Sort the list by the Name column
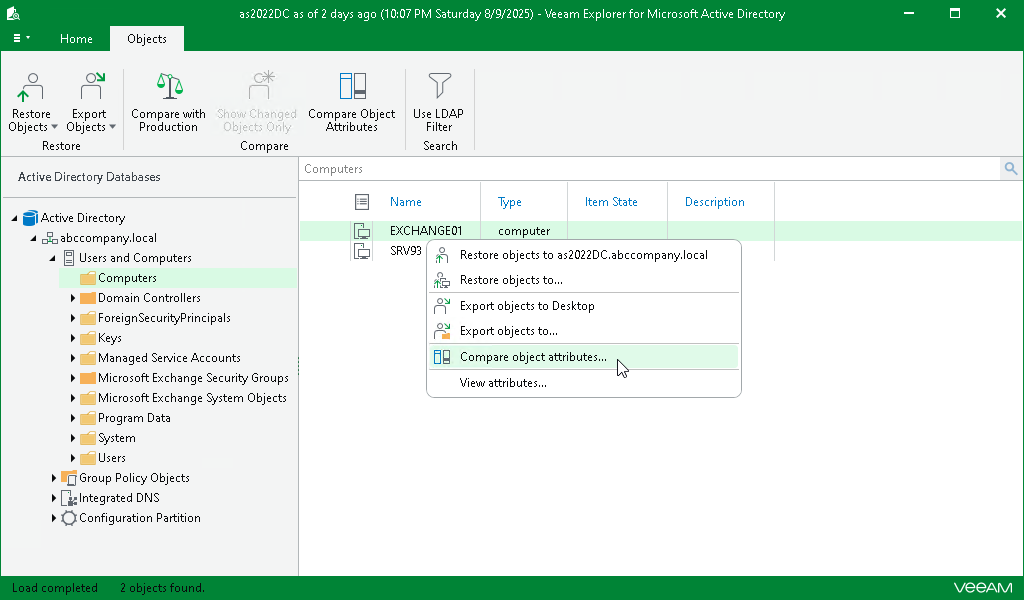The image size is (1024, 600). [x=406, y=201]
